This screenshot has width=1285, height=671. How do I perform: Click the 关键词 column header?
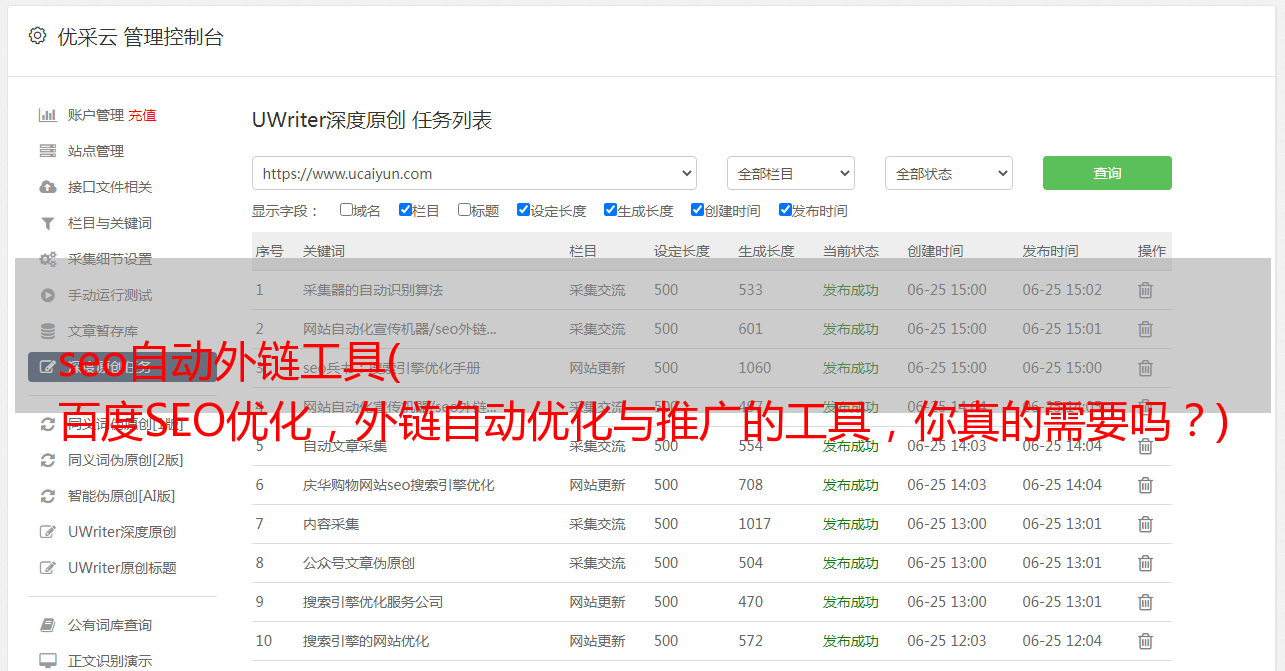tap(324, 251)
